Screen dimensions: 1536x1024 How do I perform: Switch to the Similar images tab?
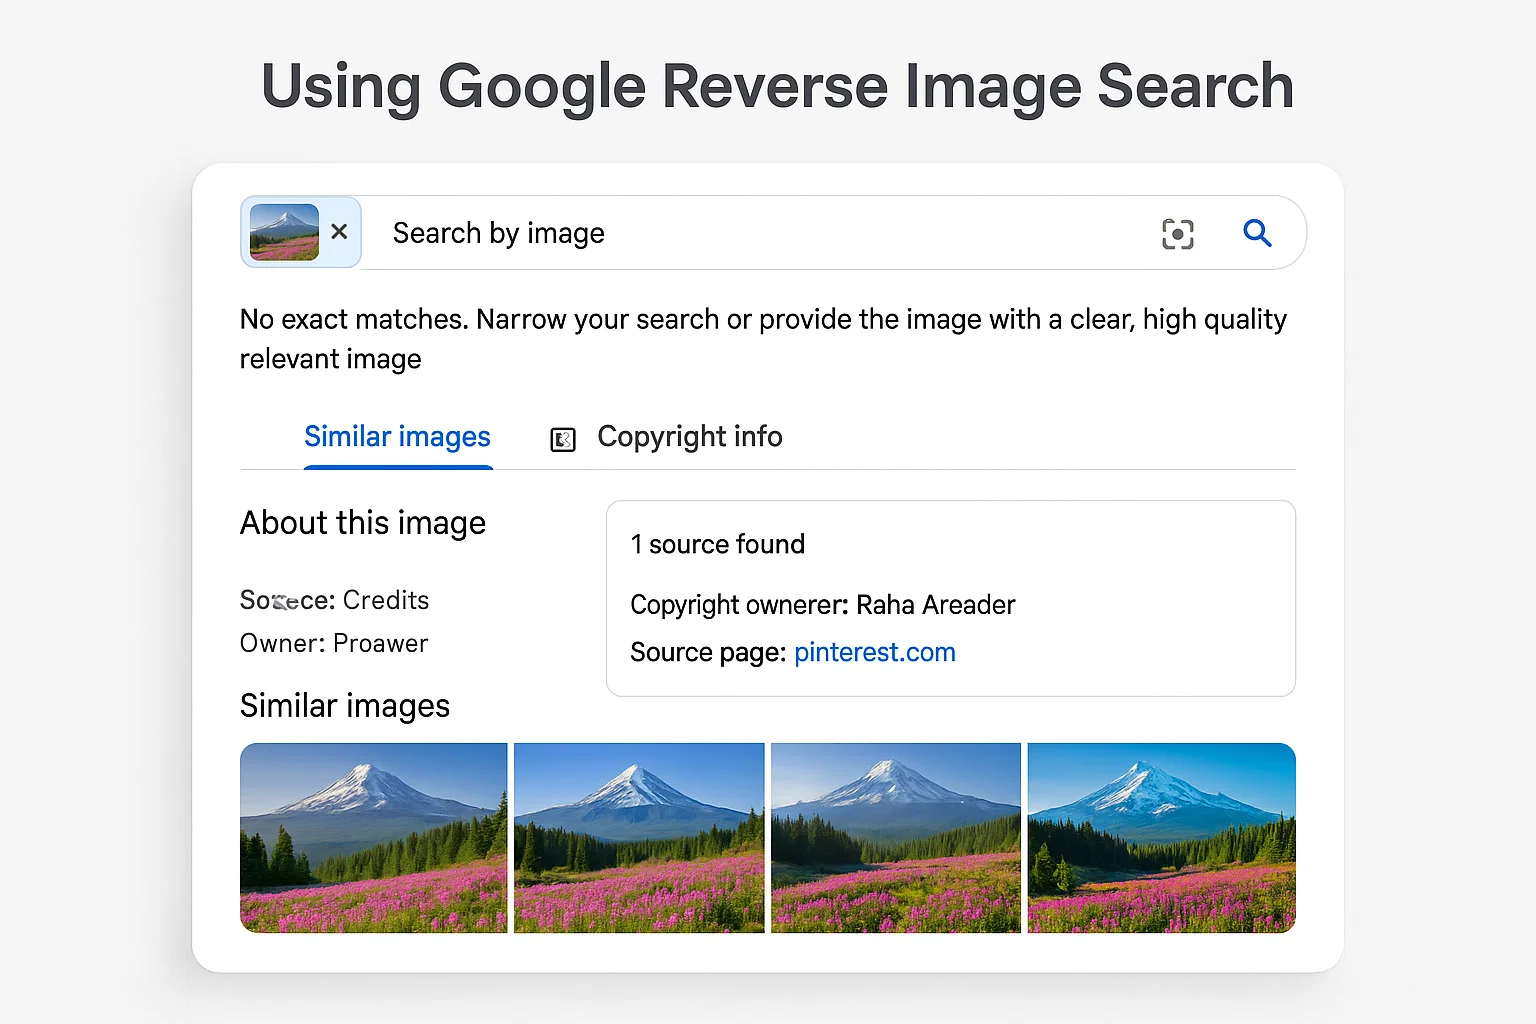[x=397, y=437]
